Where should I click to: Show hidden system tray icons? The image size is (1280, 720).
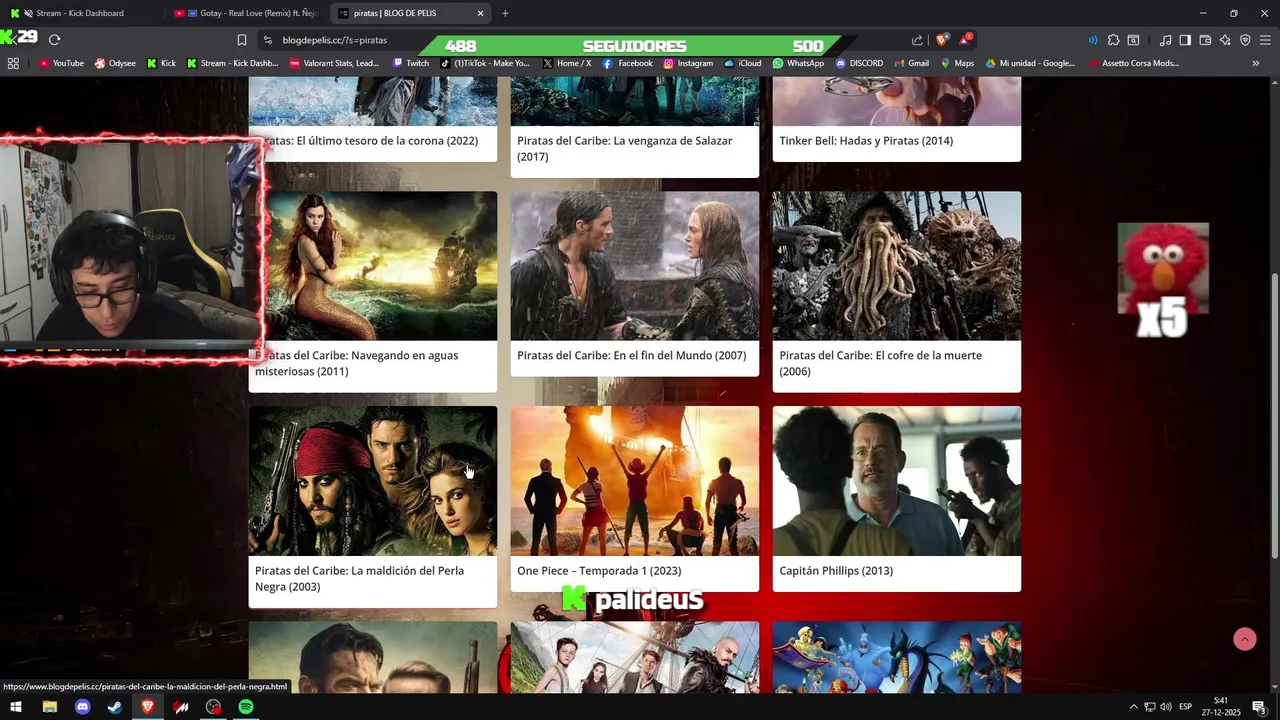1133,707
